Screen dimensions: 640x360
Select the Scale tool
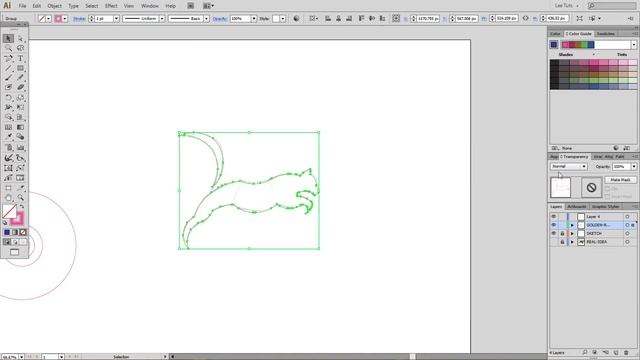(20, 98)
